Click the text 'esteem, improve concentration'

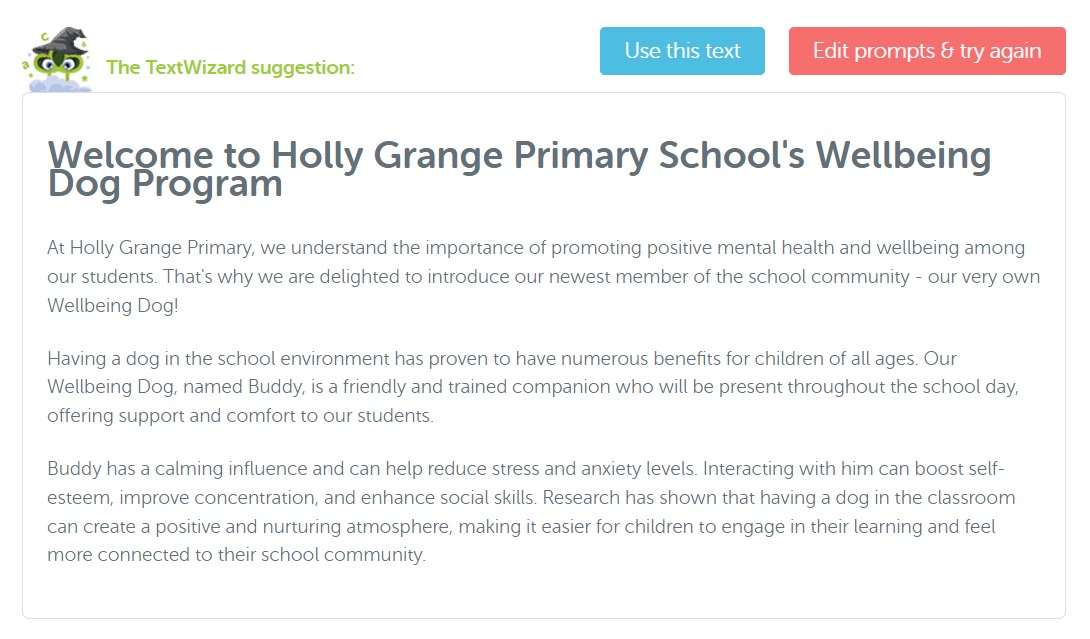[183, 498]
